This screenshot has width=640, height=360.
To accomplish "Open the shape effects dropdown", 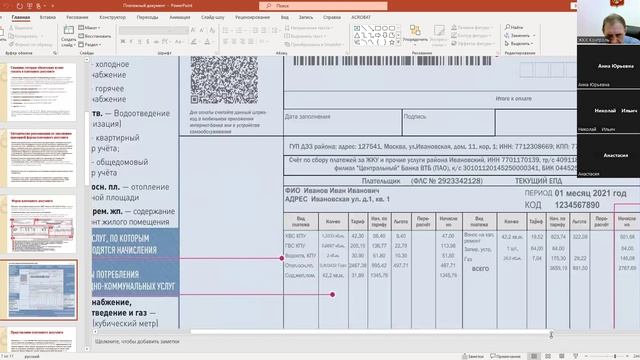I will (x=473, y=44).
